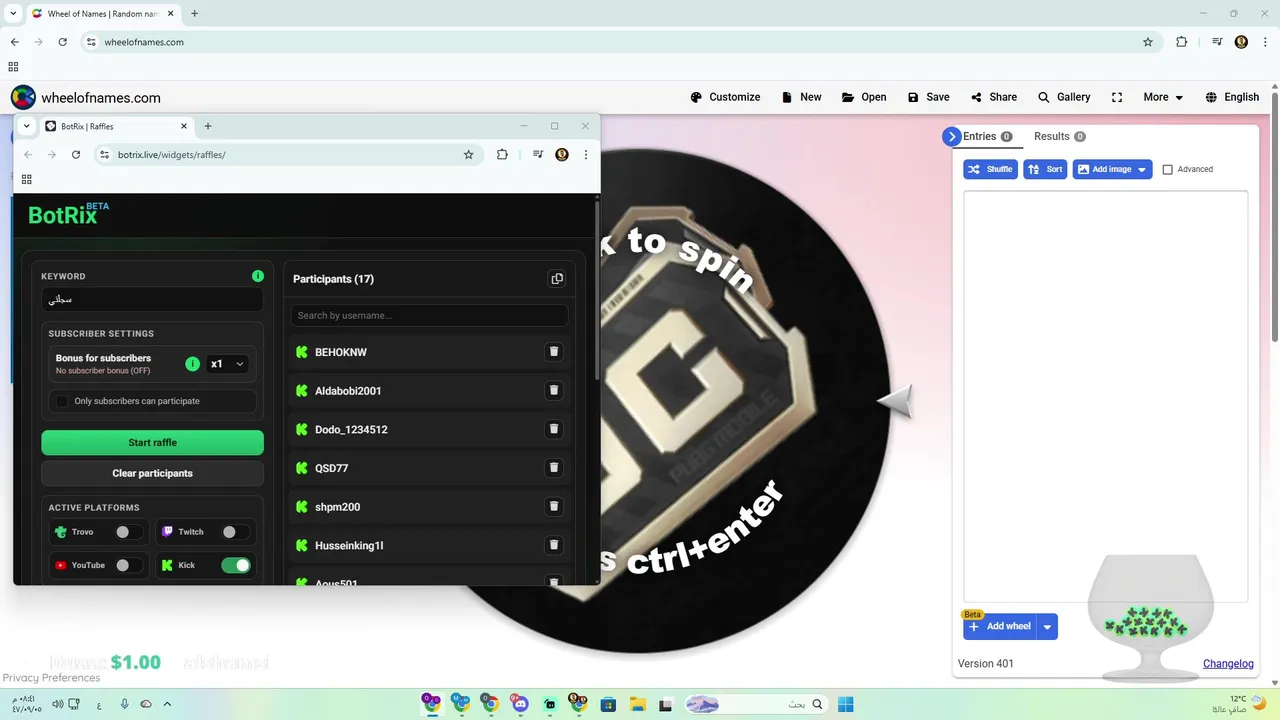Open apps grid in BotRix bookmarks bar
This screenshot has height=720, width=1280.
click(27, 180)
